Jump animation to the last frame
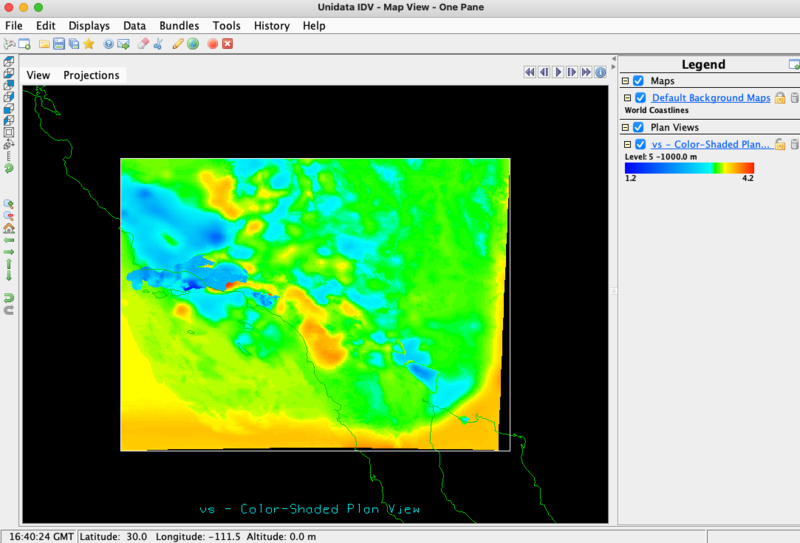This screenshot has width=800, height=543. tap(586, 72)
